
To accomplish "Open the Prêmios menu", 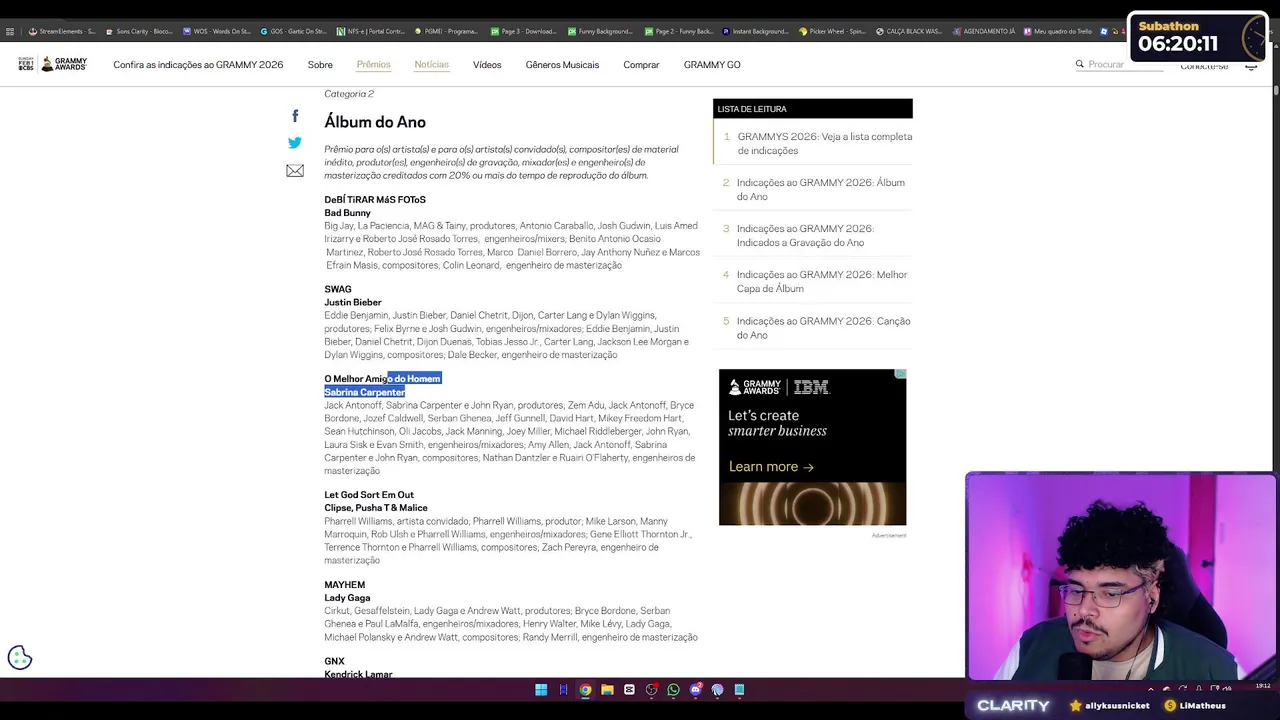I will [373, 65].
